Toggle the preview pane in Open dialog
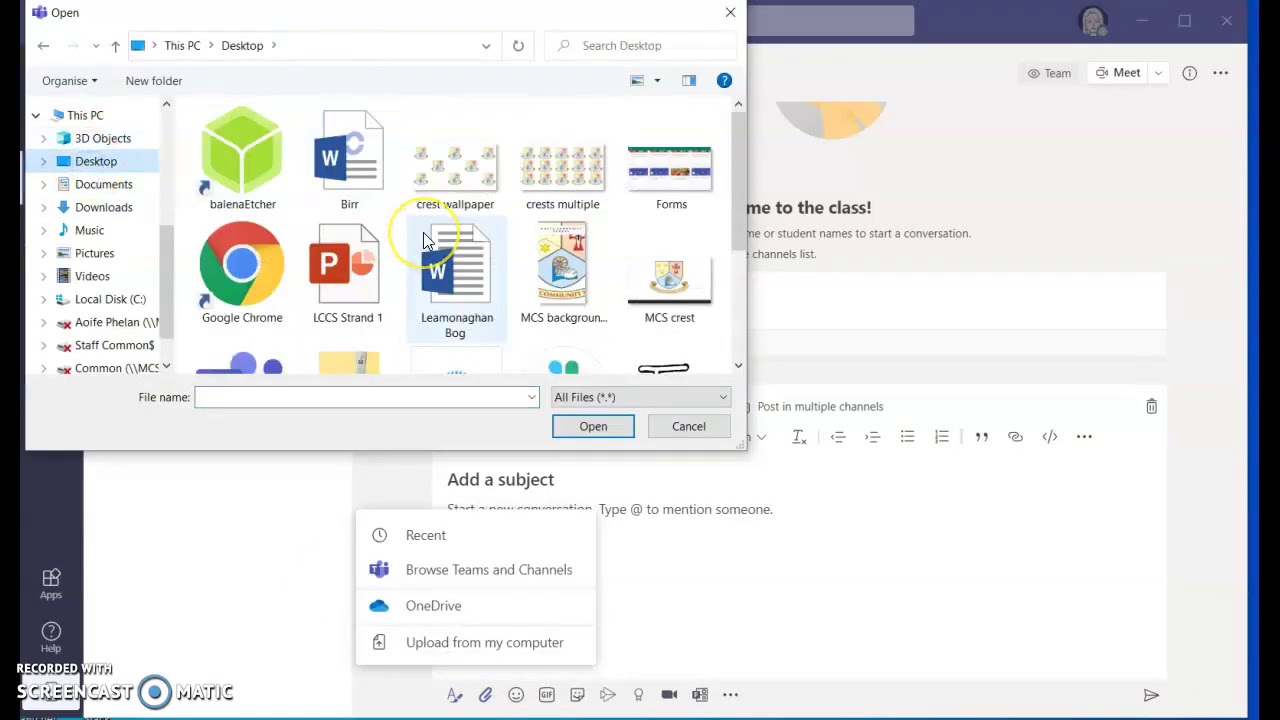 click(689, 81)
